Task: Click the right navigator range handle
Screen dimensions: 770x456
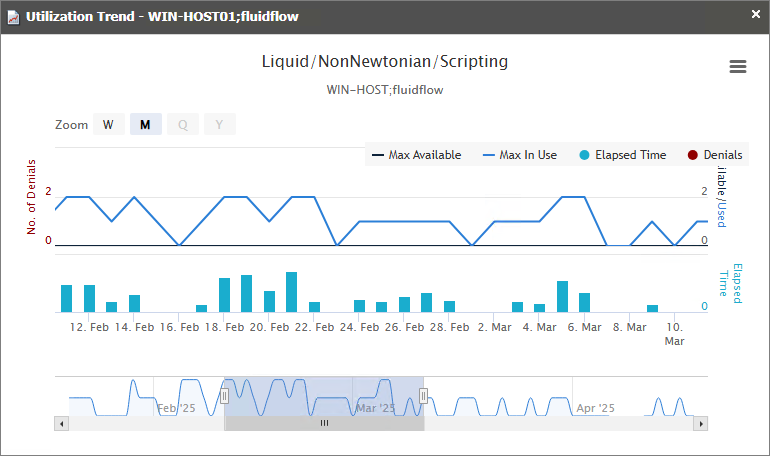Action: tap(423, 396)
